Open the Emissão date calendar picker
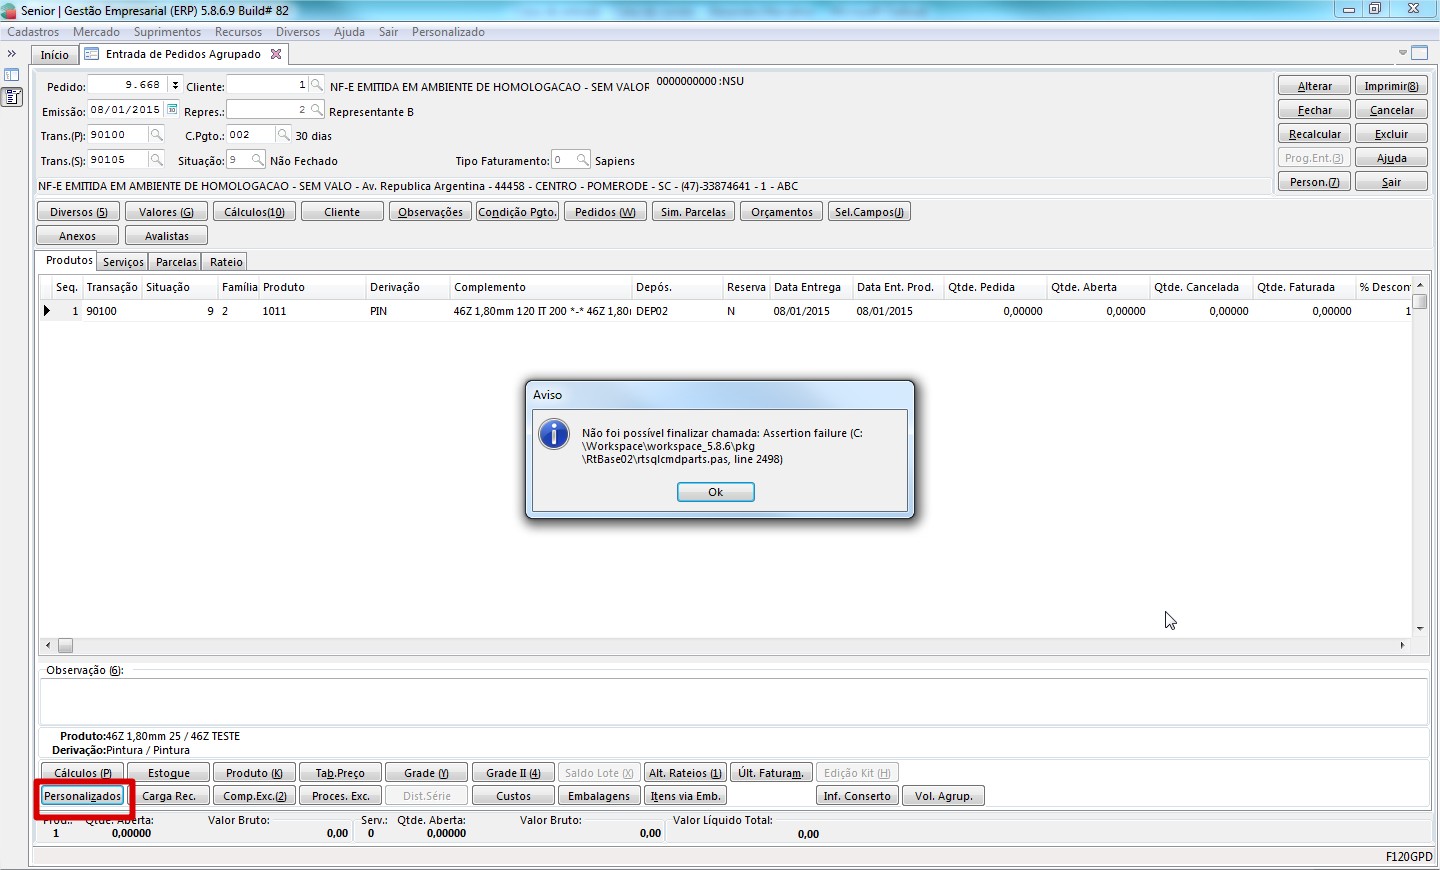 point(172,110)
